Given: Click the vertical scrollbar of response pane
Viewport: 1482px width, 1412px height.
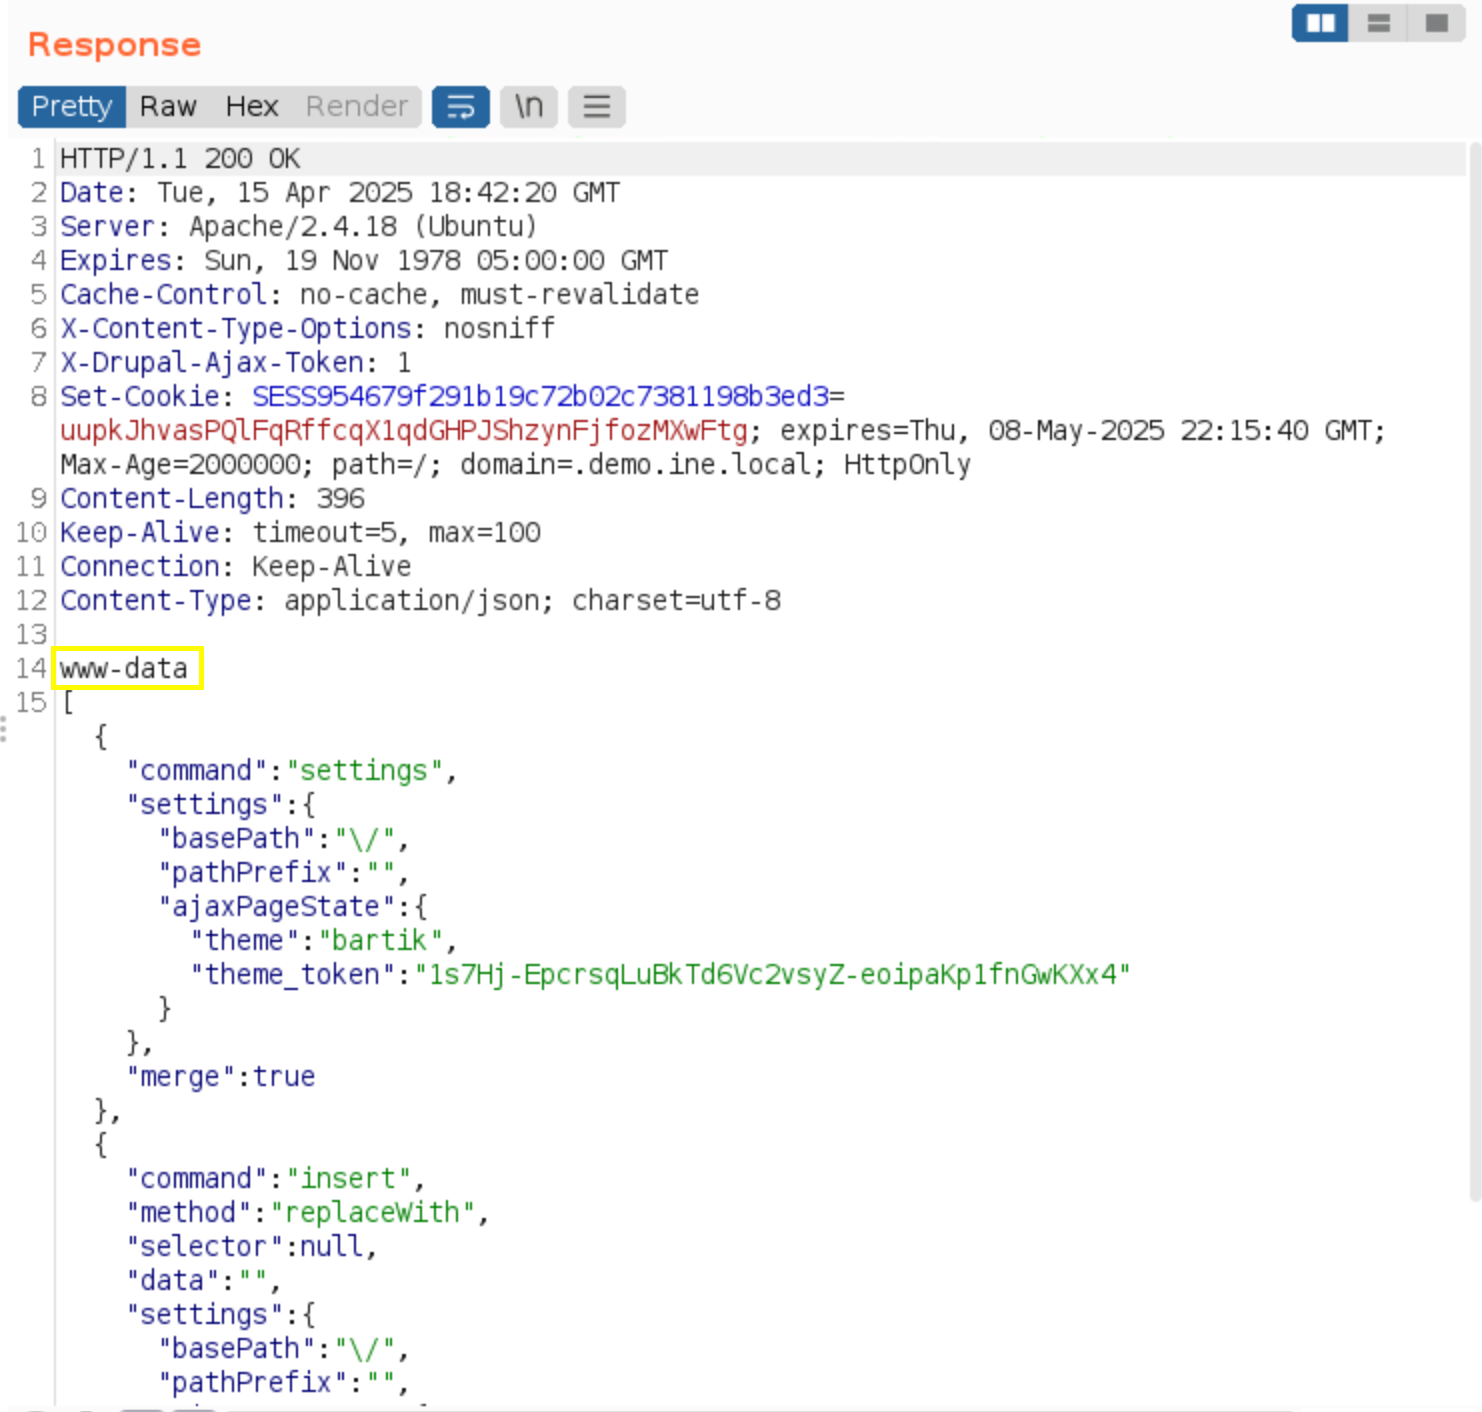Looking at the screenshot, I should [x=1474, y=670].
